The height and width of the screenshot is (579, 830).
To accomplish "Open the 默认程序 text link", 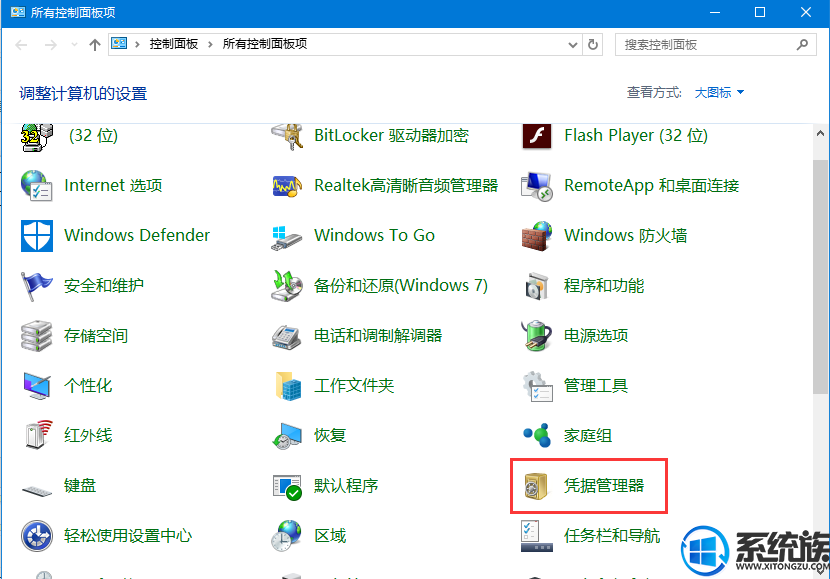I will coord(346,485).
